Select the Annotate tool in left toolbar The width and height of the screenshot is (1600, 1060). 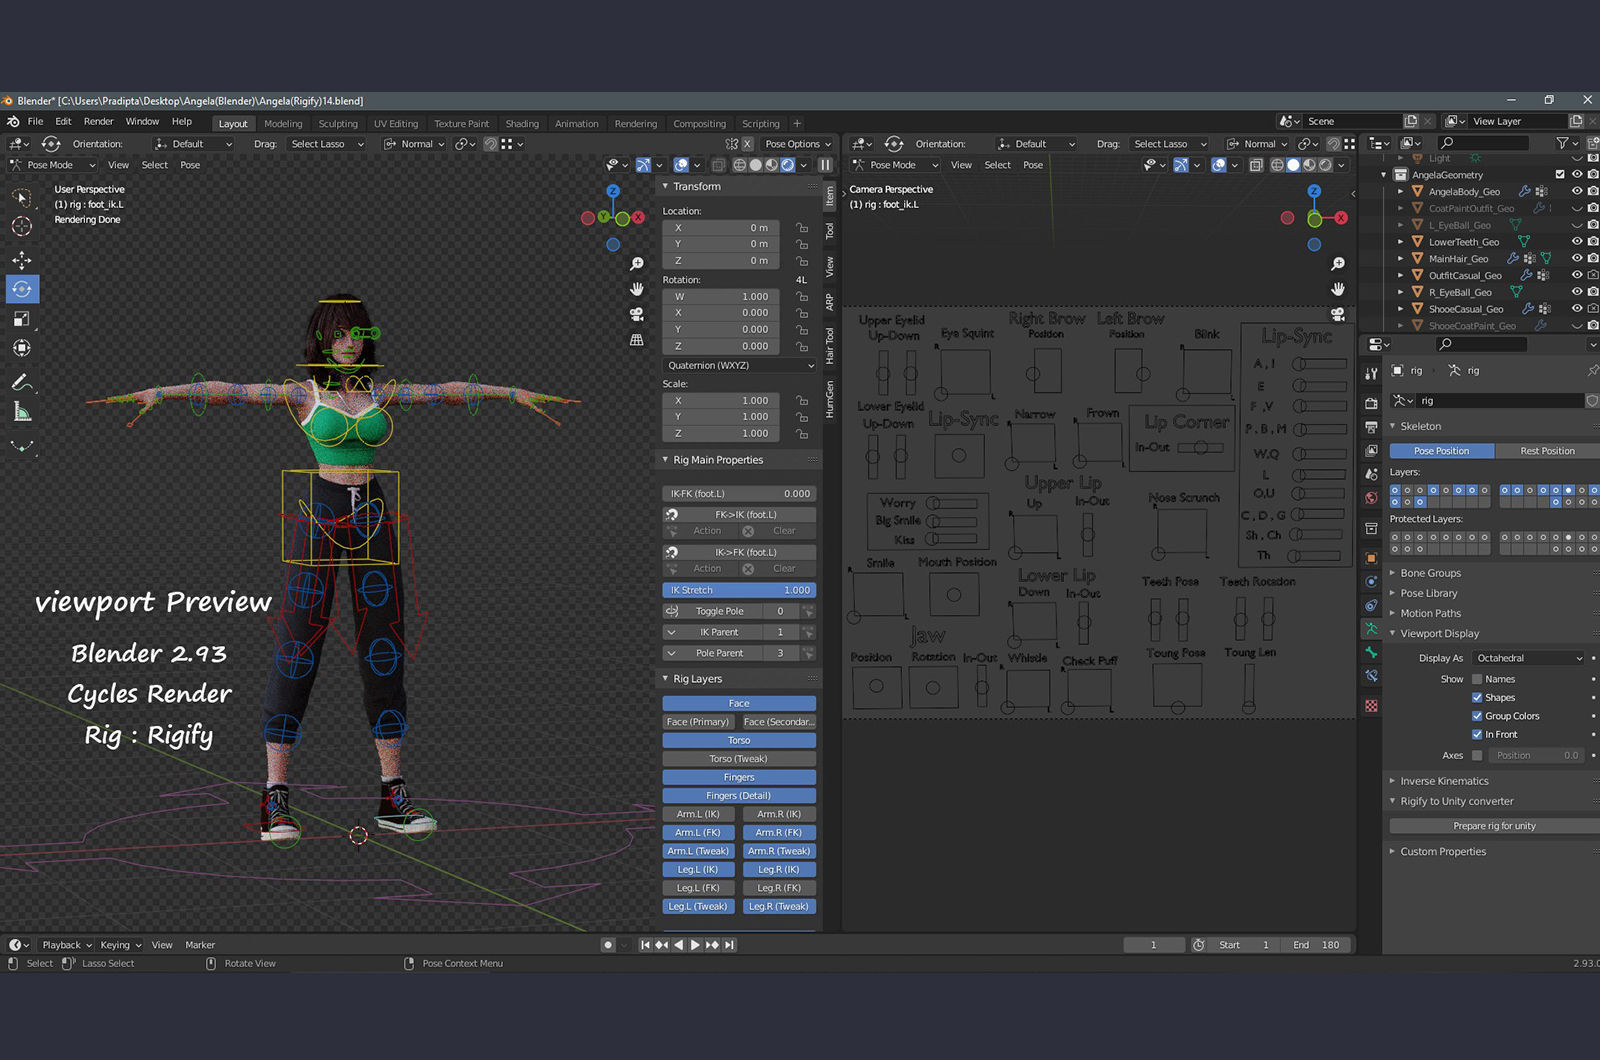21,382
